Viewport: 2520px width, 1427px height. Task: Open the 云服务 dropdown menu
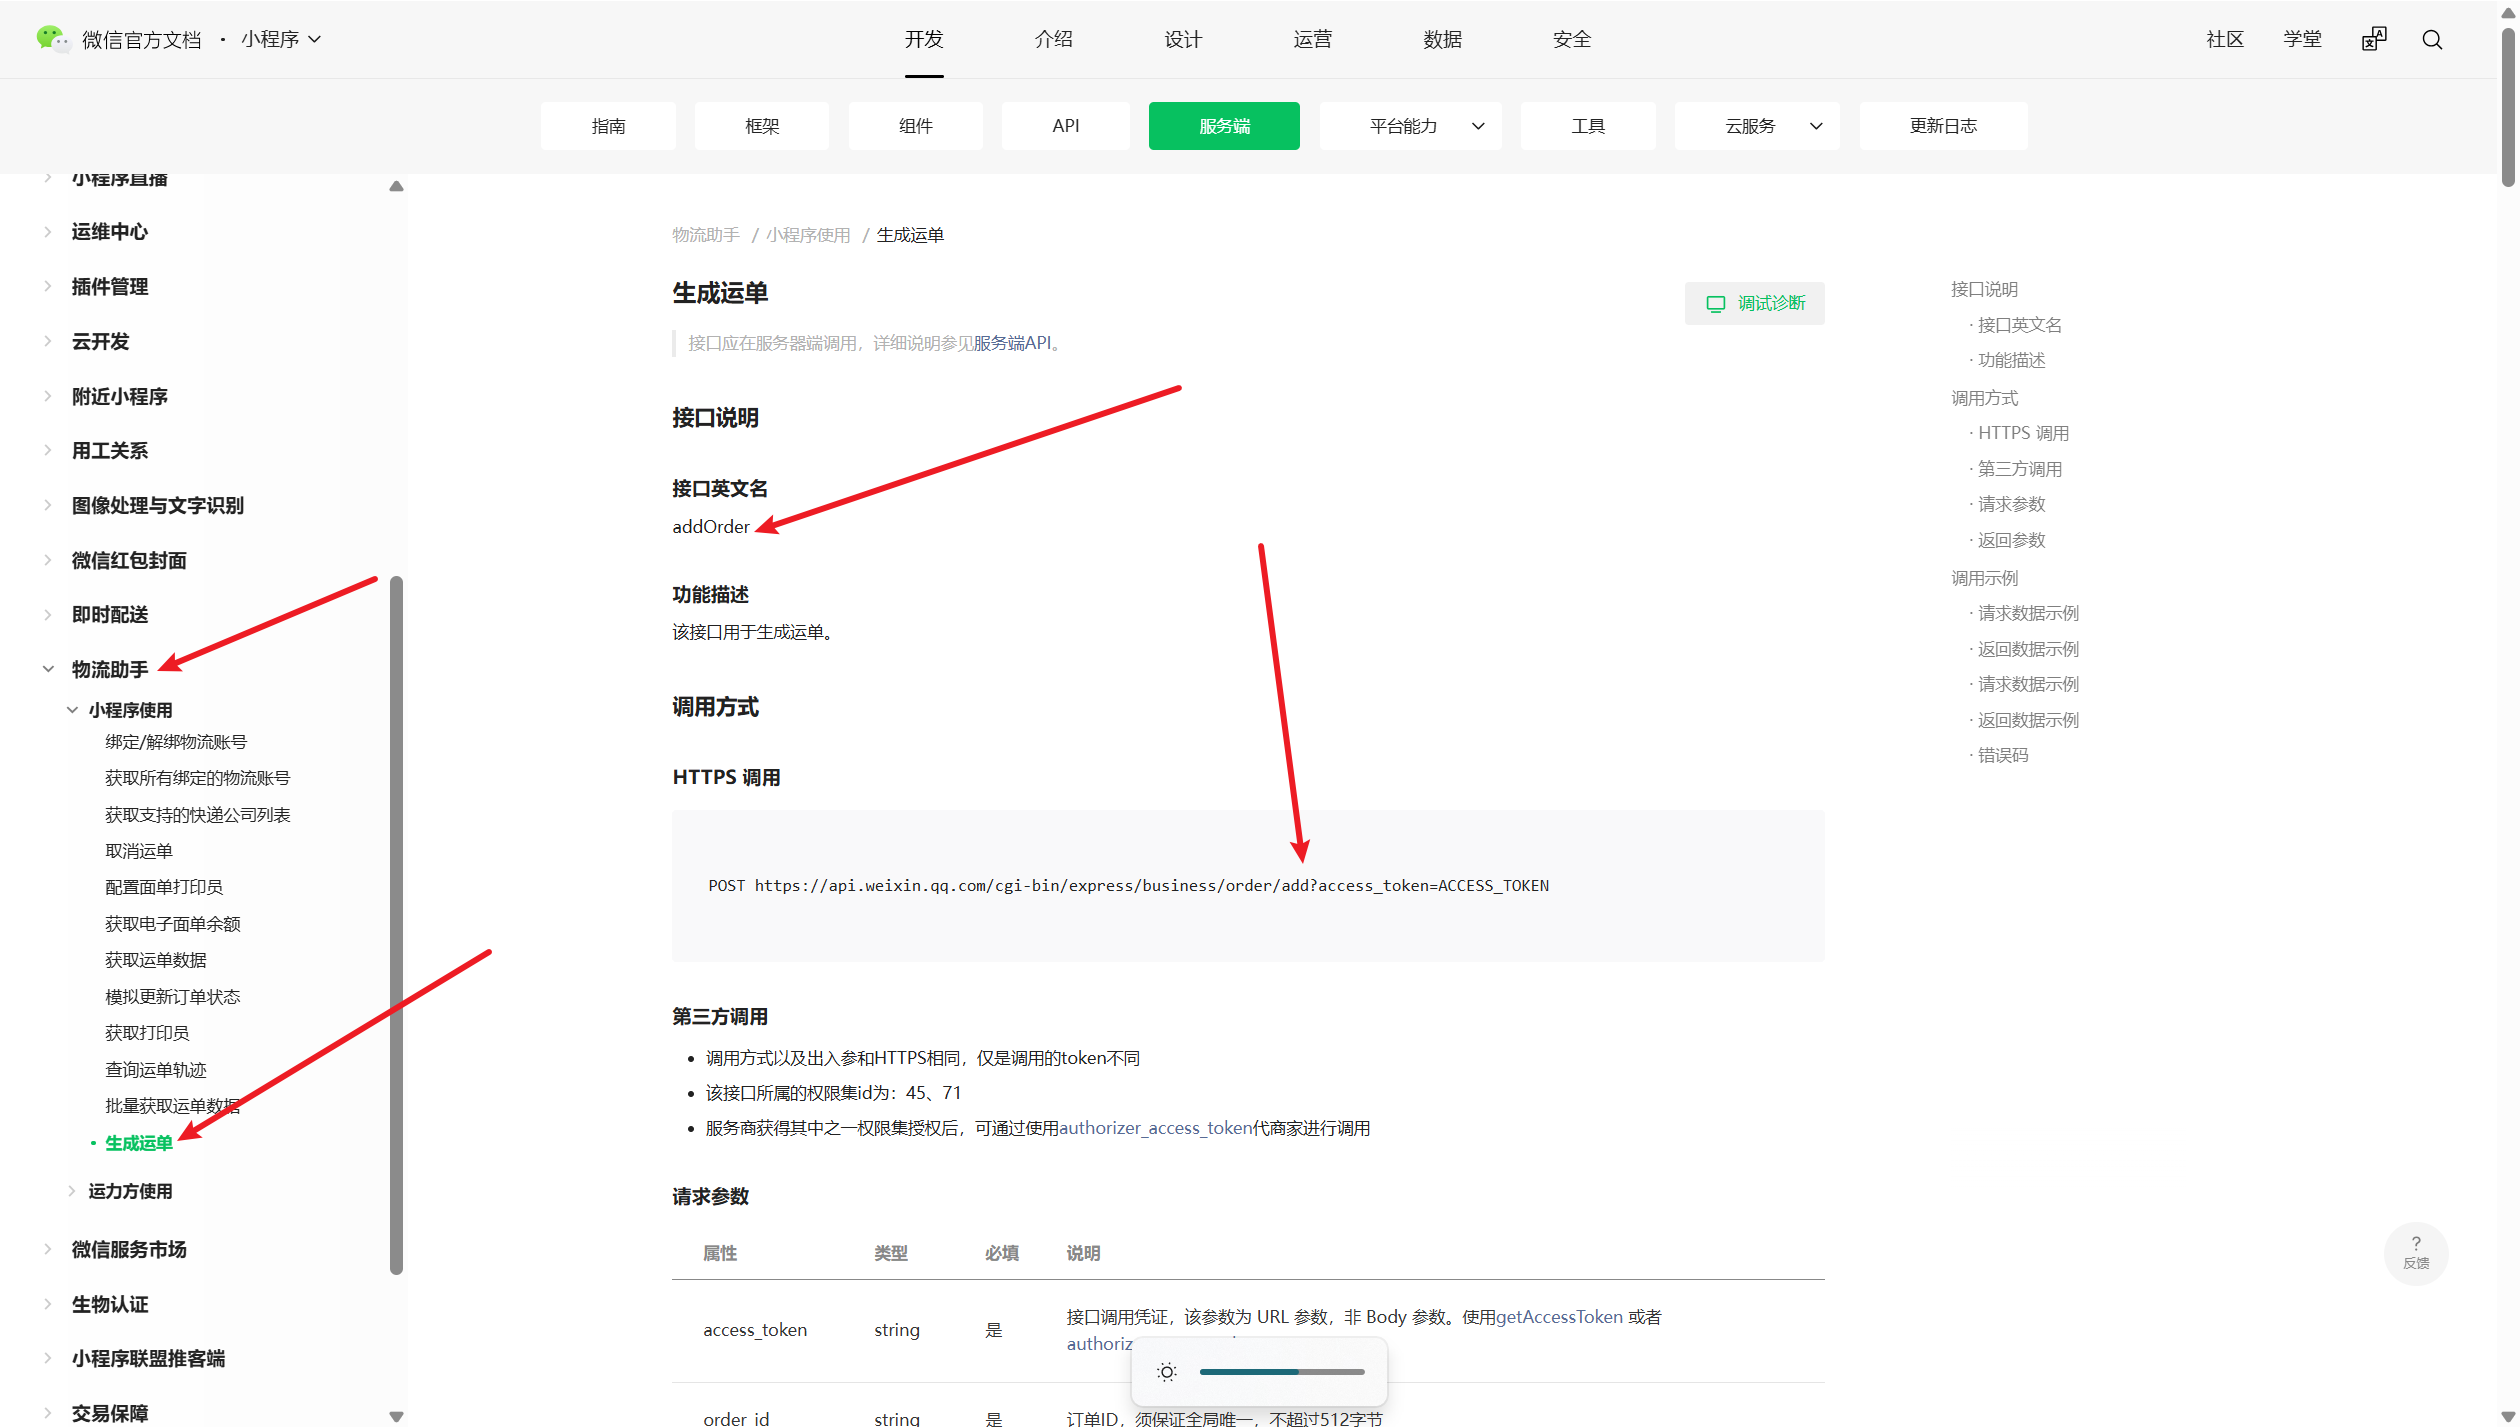pyautogui.click(x=1757, y=126)
